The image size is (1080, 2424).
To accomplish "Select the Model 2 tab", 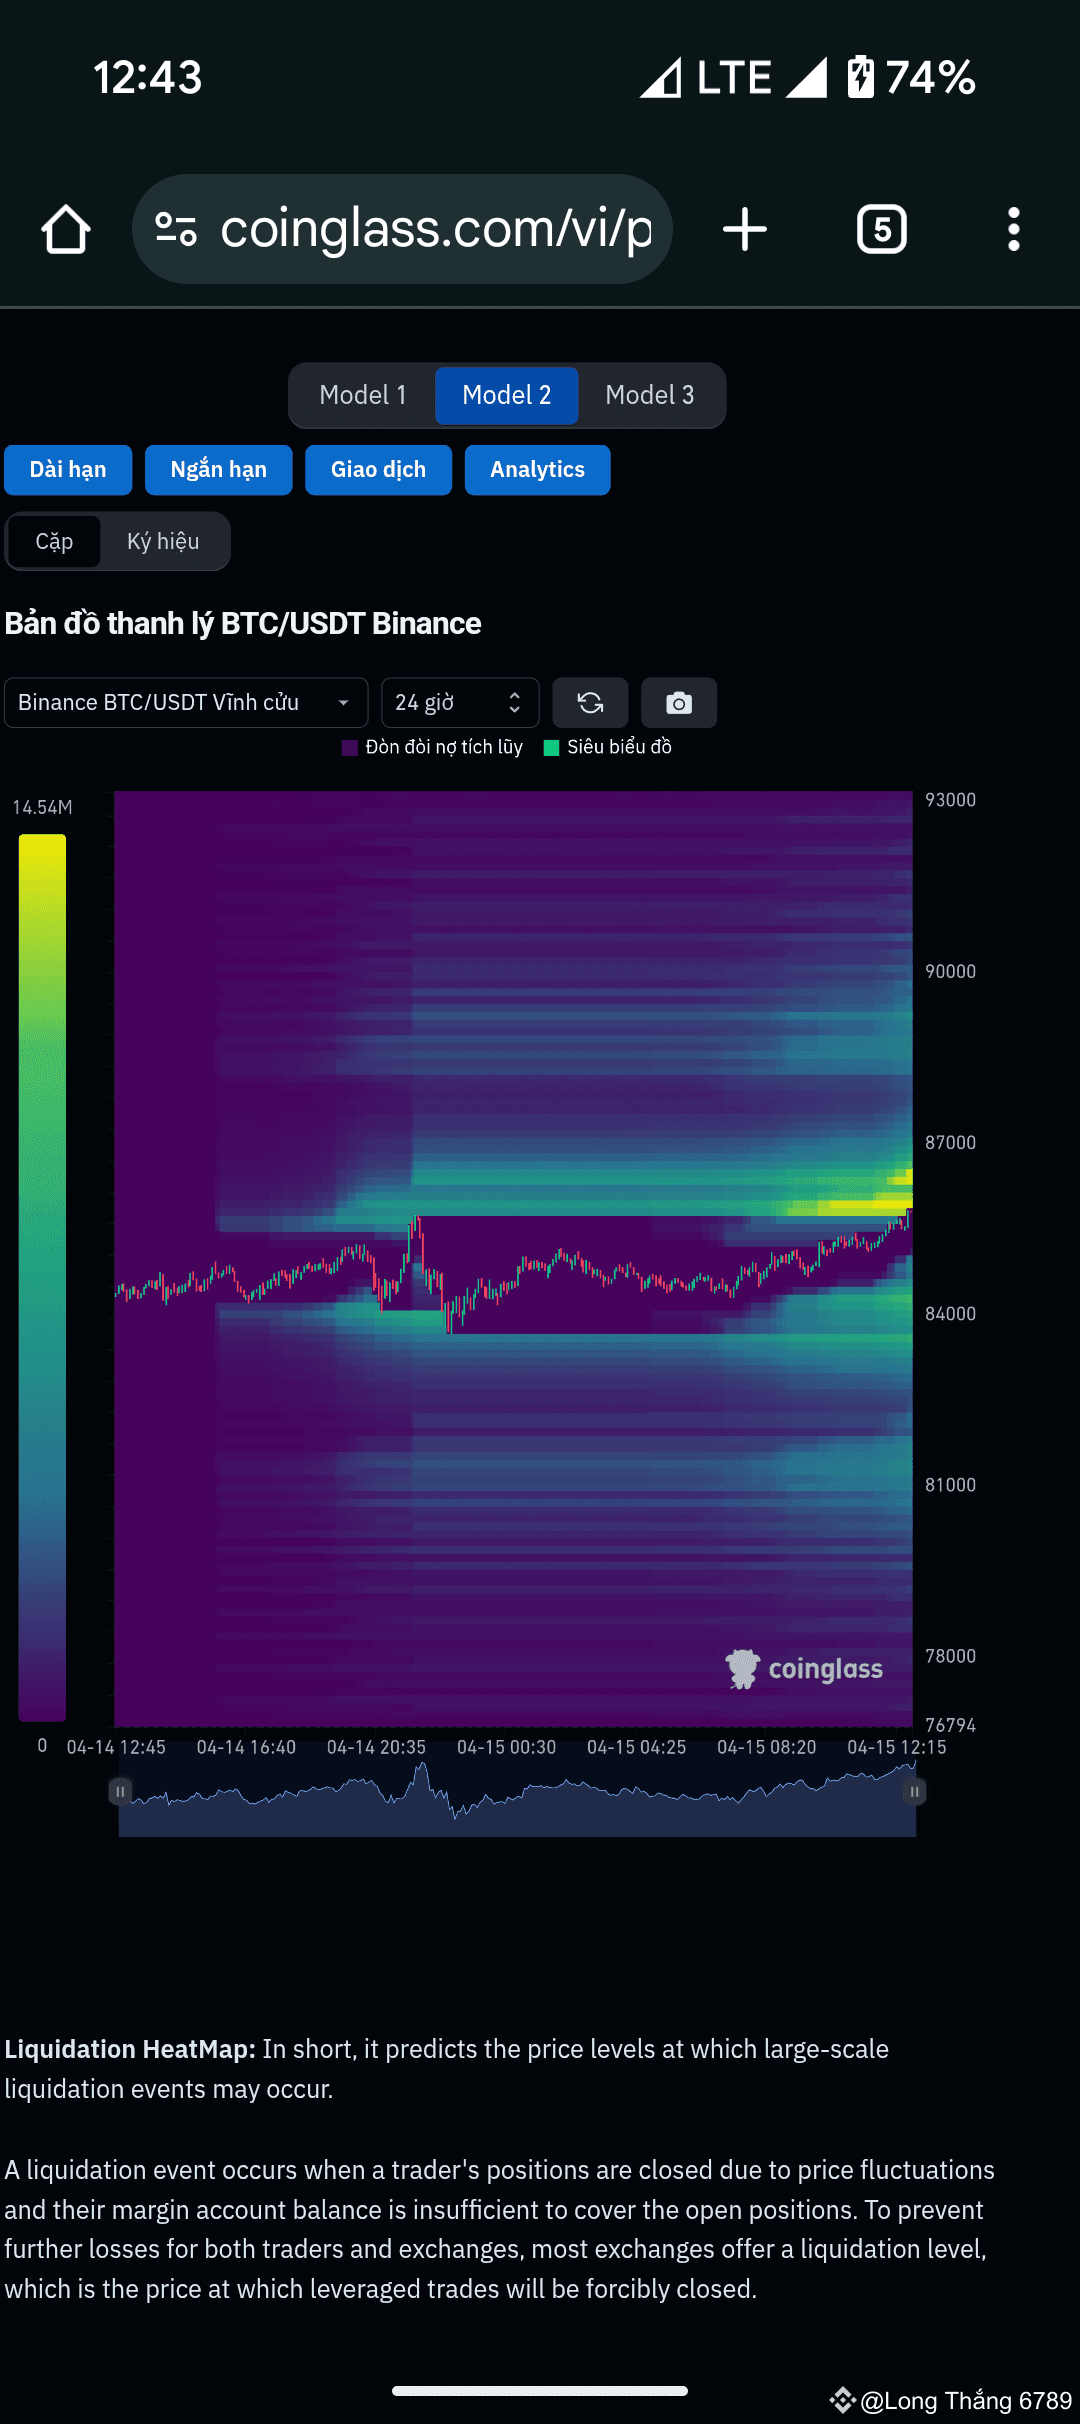I will pos(507,395).
